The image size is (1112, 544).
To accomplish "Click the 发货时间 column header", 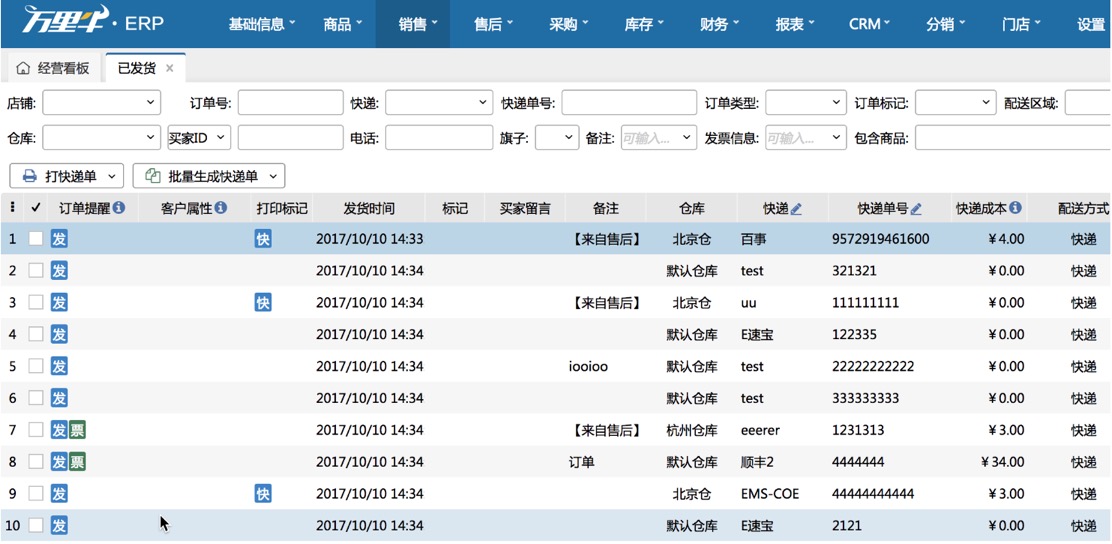I will click(x=369, y=209).
